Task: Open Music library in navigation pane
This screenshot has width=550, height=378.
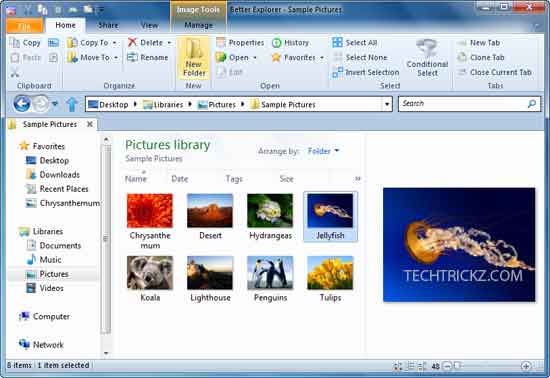Action: (x=44, y=259)
